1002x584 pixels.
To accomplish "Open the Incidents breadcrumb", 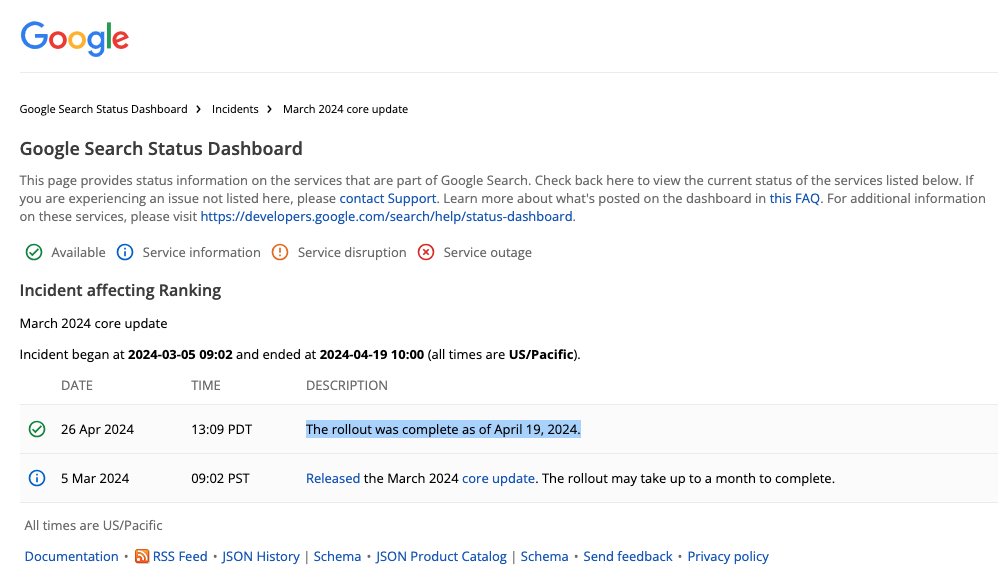I will click(235, 109).
